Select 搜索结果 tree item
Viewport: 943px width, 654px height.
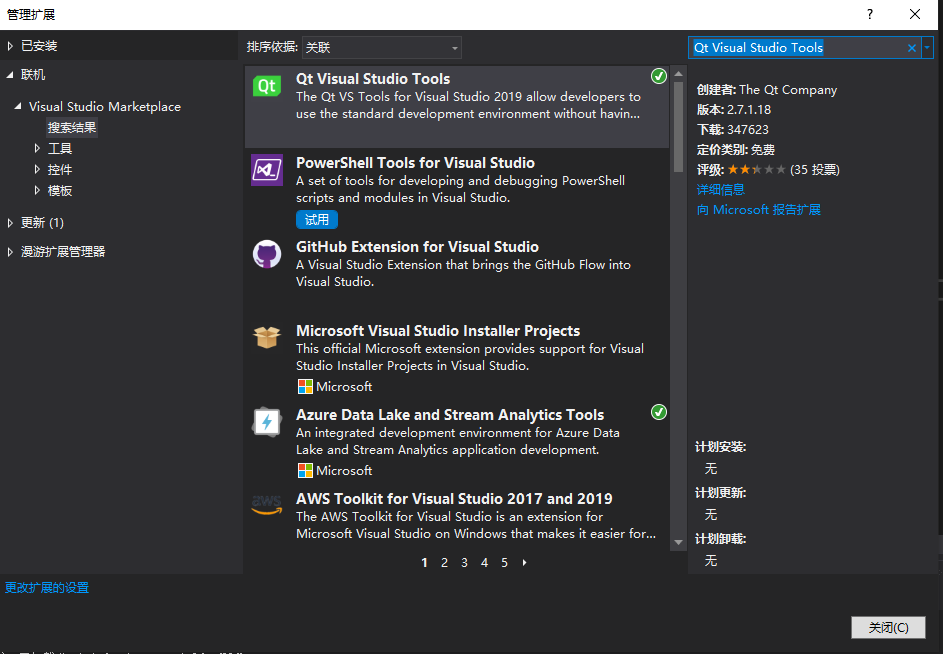(x=72, y=128)
